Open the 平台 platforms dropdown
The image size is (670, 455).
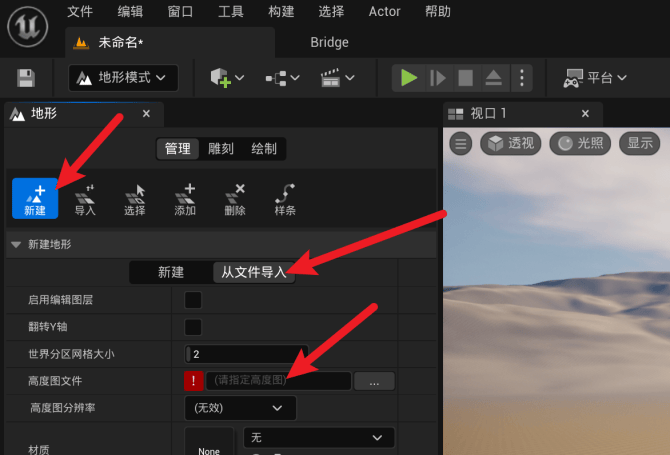click(595, 78)
